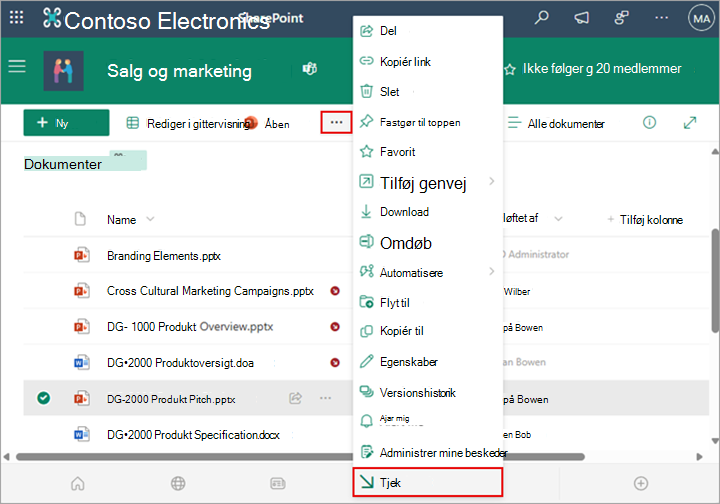The image size is (720, 504).
Task: Click the globe icon in bottom bar
Action: (178, 483)
